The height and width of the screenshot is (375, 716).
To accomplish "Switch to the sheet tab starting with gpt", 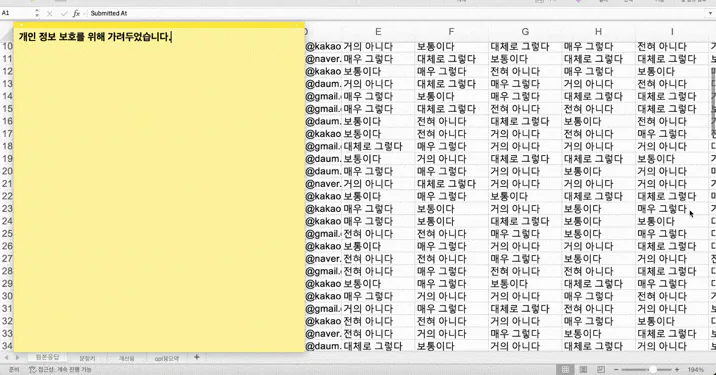I will (167, 359).
